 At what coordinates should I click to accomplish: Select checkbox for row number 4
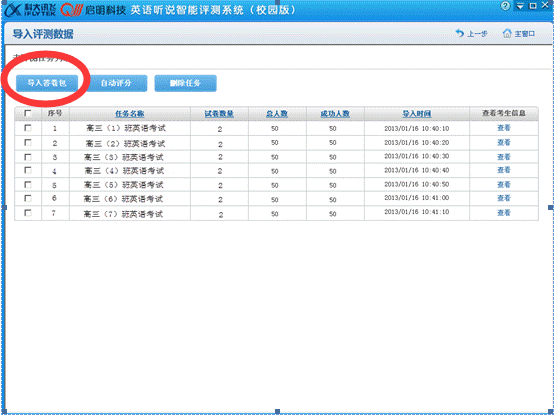click(28, 170)
